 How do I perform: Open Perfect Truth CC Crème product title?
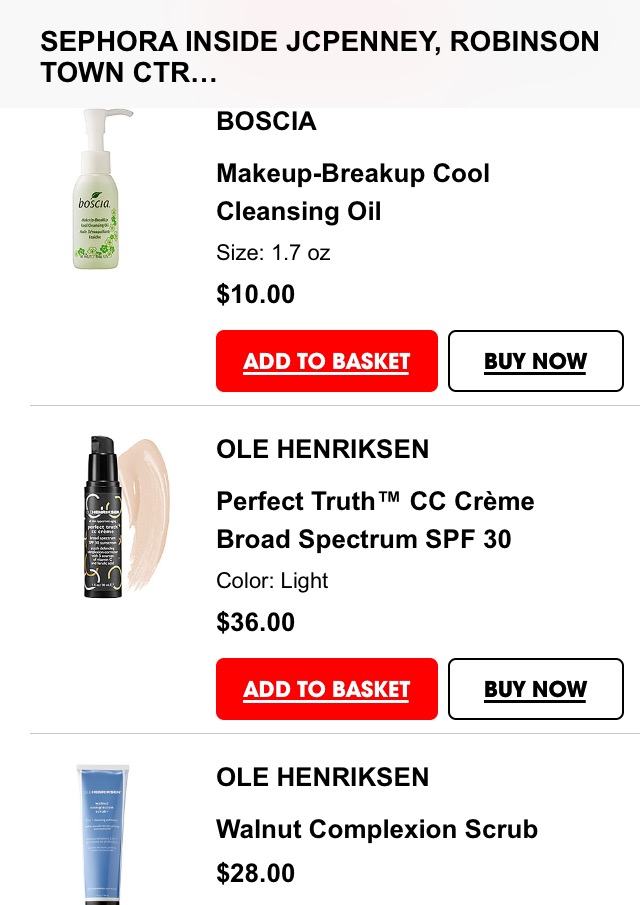(375, 520)
